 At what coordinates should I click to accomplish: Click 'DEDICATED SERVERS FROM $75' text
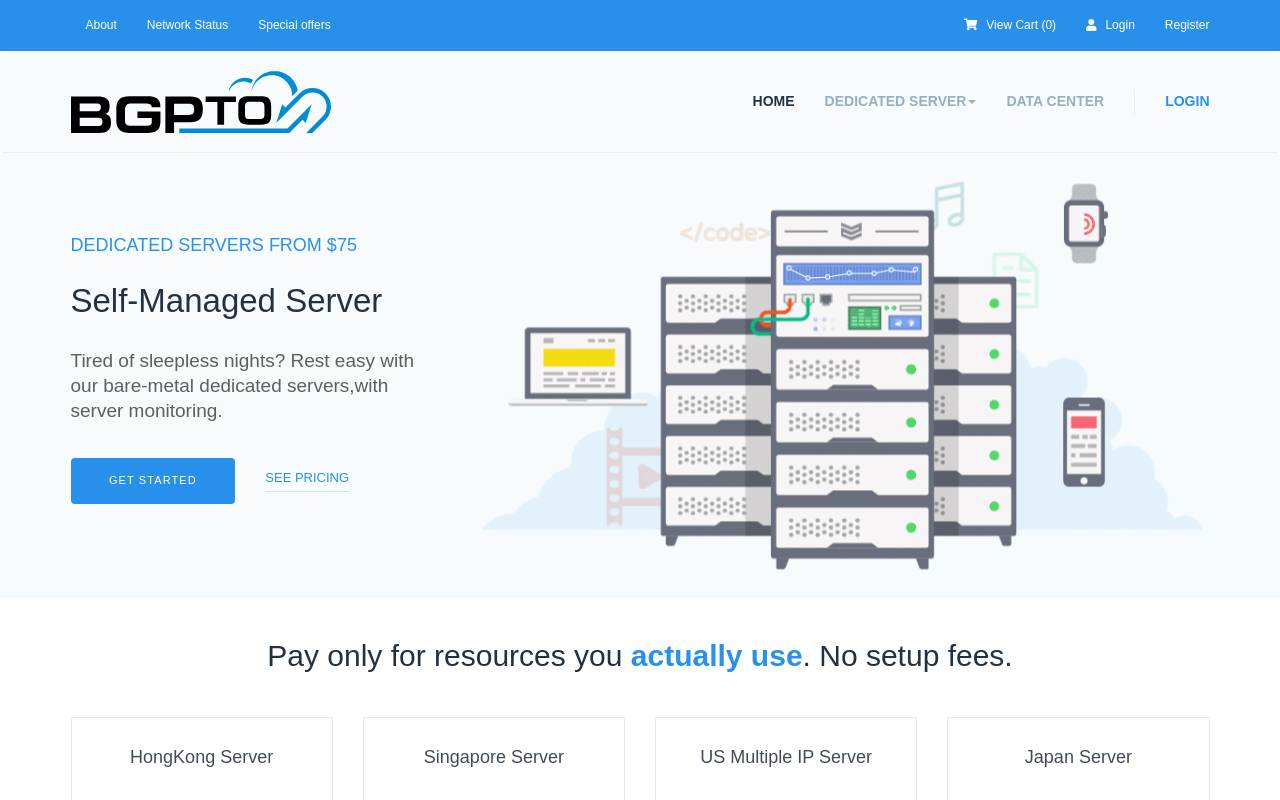click(x=214, y=245)
